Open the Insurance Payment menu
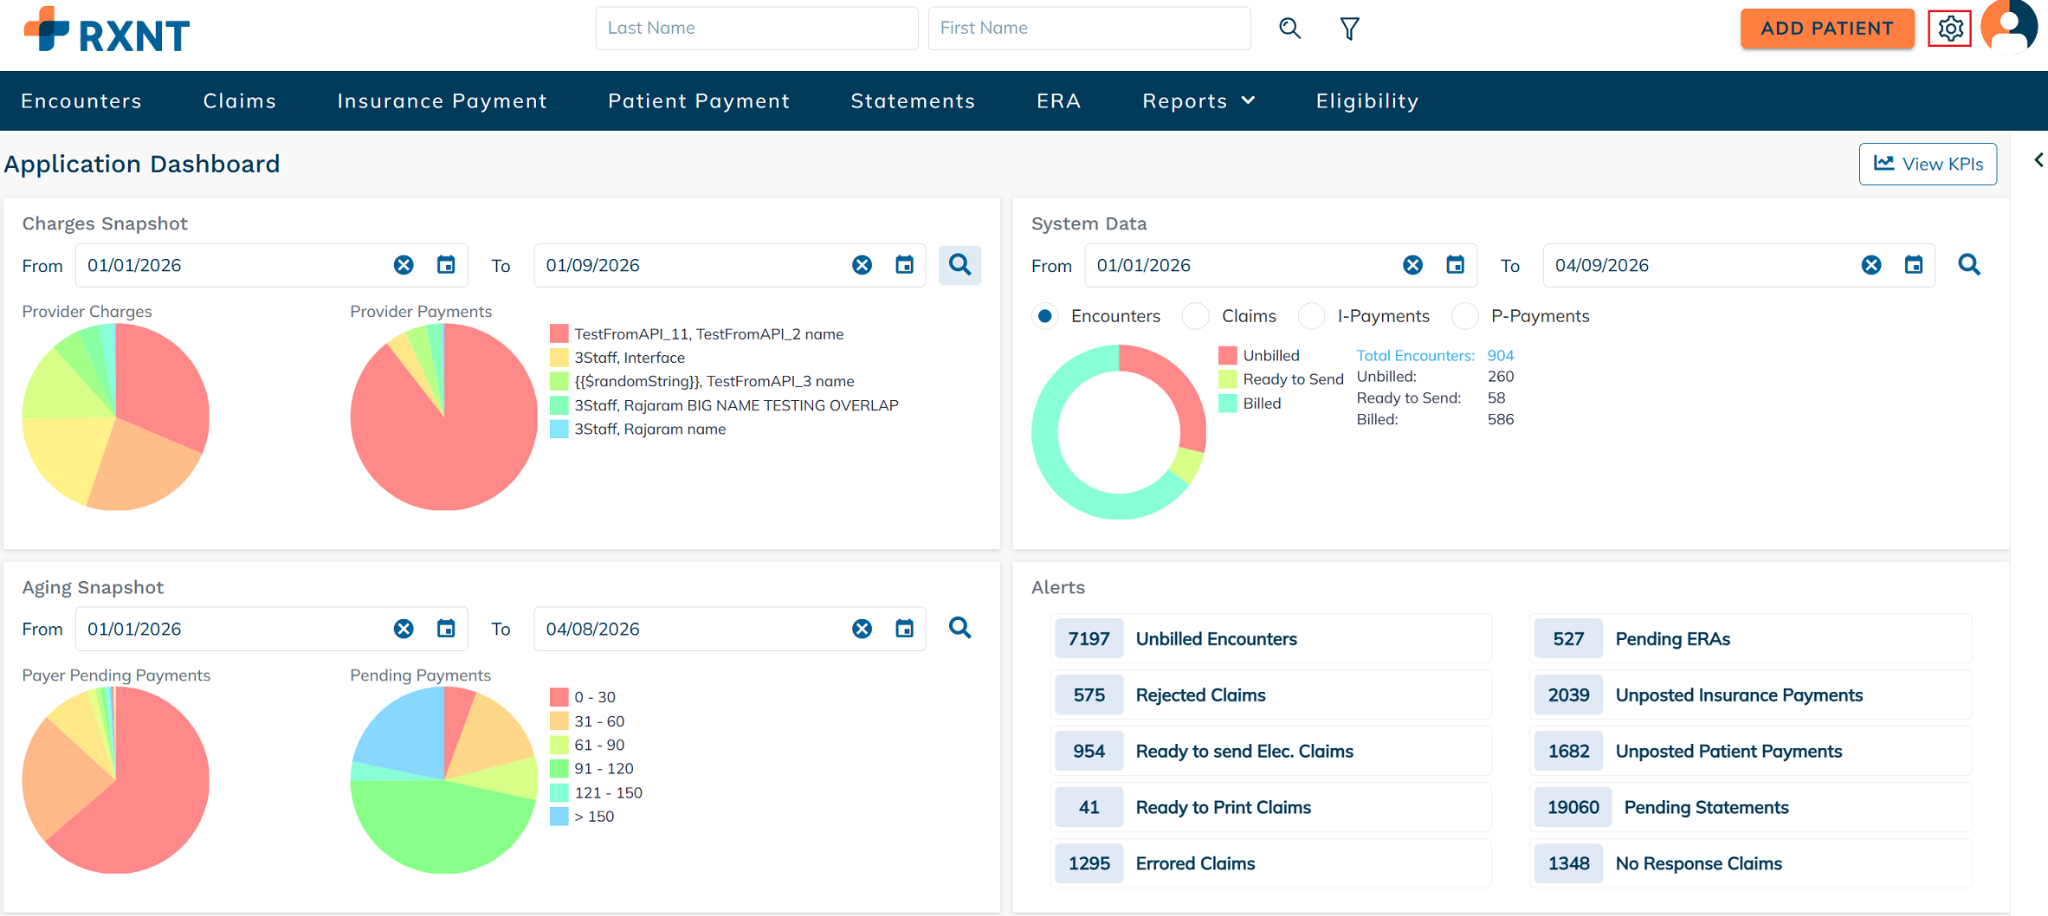The image size is (2048, 916). (x=442, y=101)
